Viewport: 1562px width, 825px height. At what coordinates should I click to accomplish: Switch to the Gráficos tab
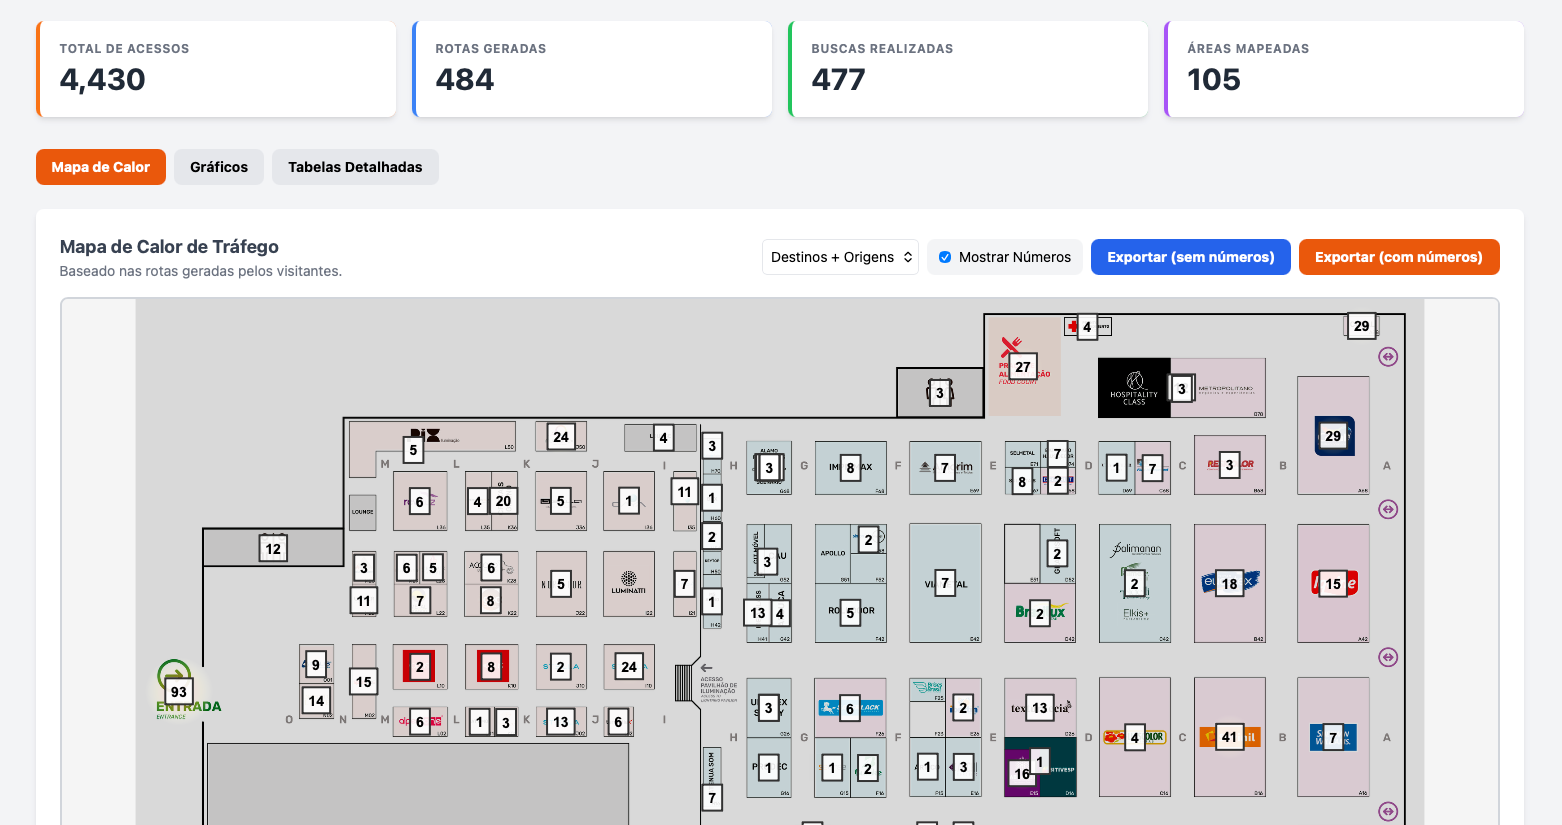click(219, 167)
